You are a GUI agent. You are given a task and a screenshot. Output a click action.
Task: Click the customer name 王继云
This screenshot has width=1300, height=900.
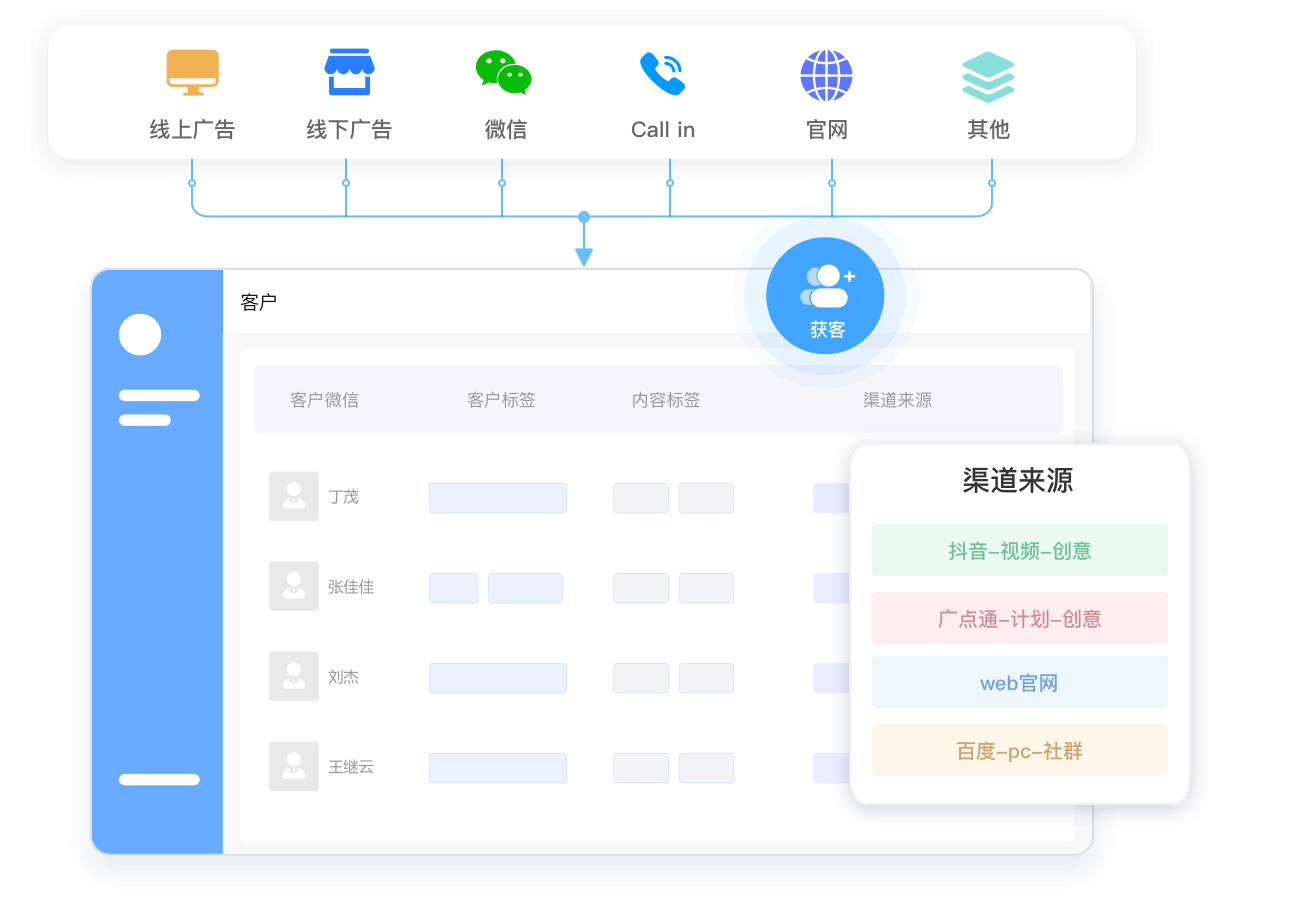pyautogui.click(x=351, y=767)
